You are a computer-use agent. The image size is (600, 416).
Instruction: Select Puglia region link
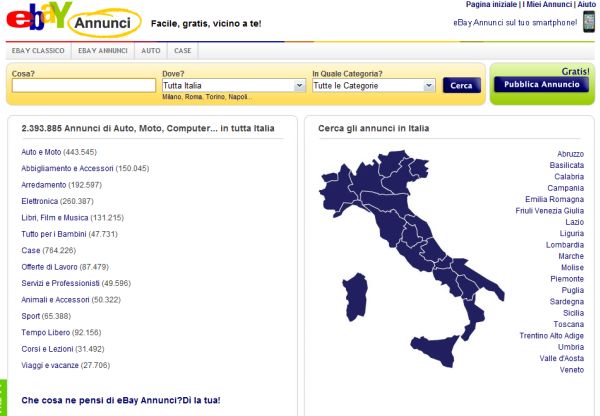coord(573,290)
